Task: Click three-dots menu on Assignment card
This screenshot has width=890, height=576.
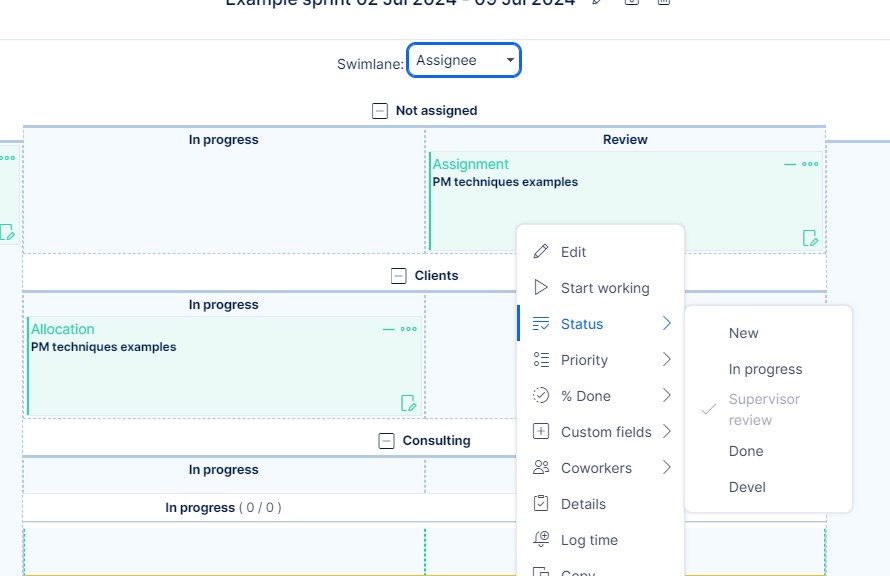Action: (x=810, y=164)
